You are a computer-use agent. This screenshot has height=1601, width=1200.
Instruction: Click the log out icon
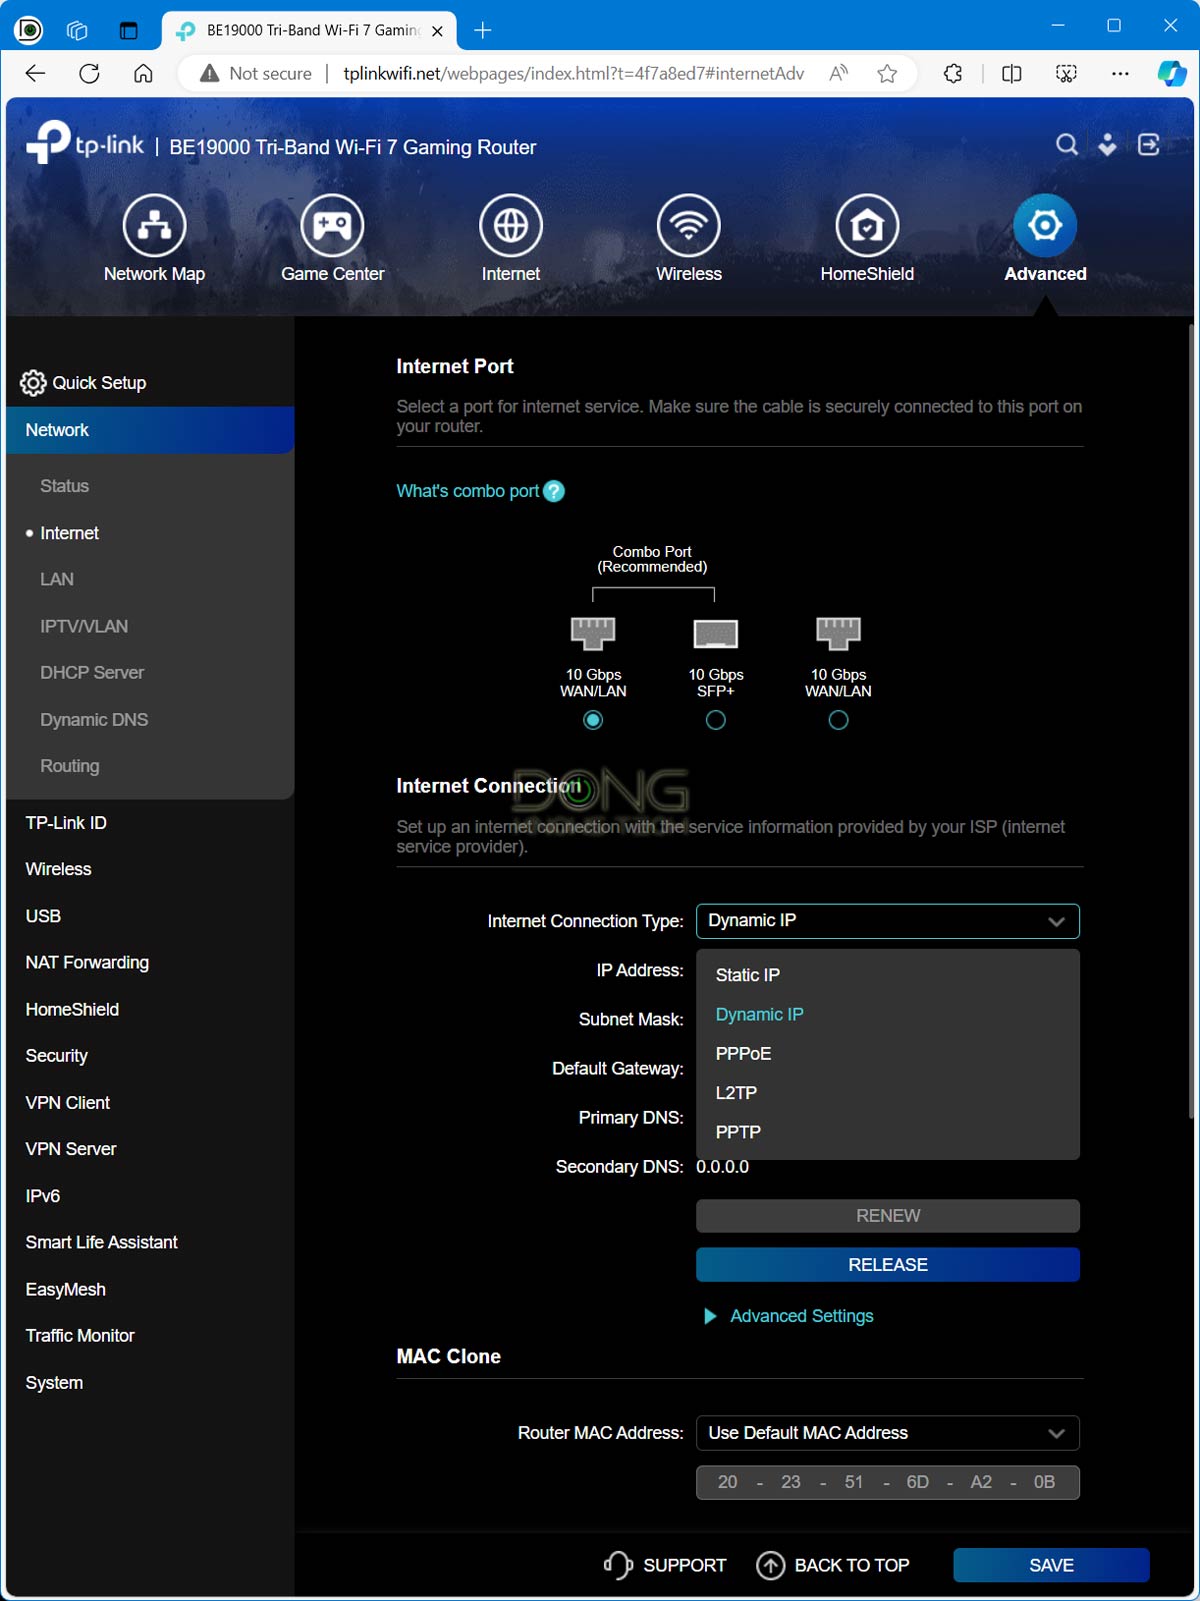point(1148,145)
